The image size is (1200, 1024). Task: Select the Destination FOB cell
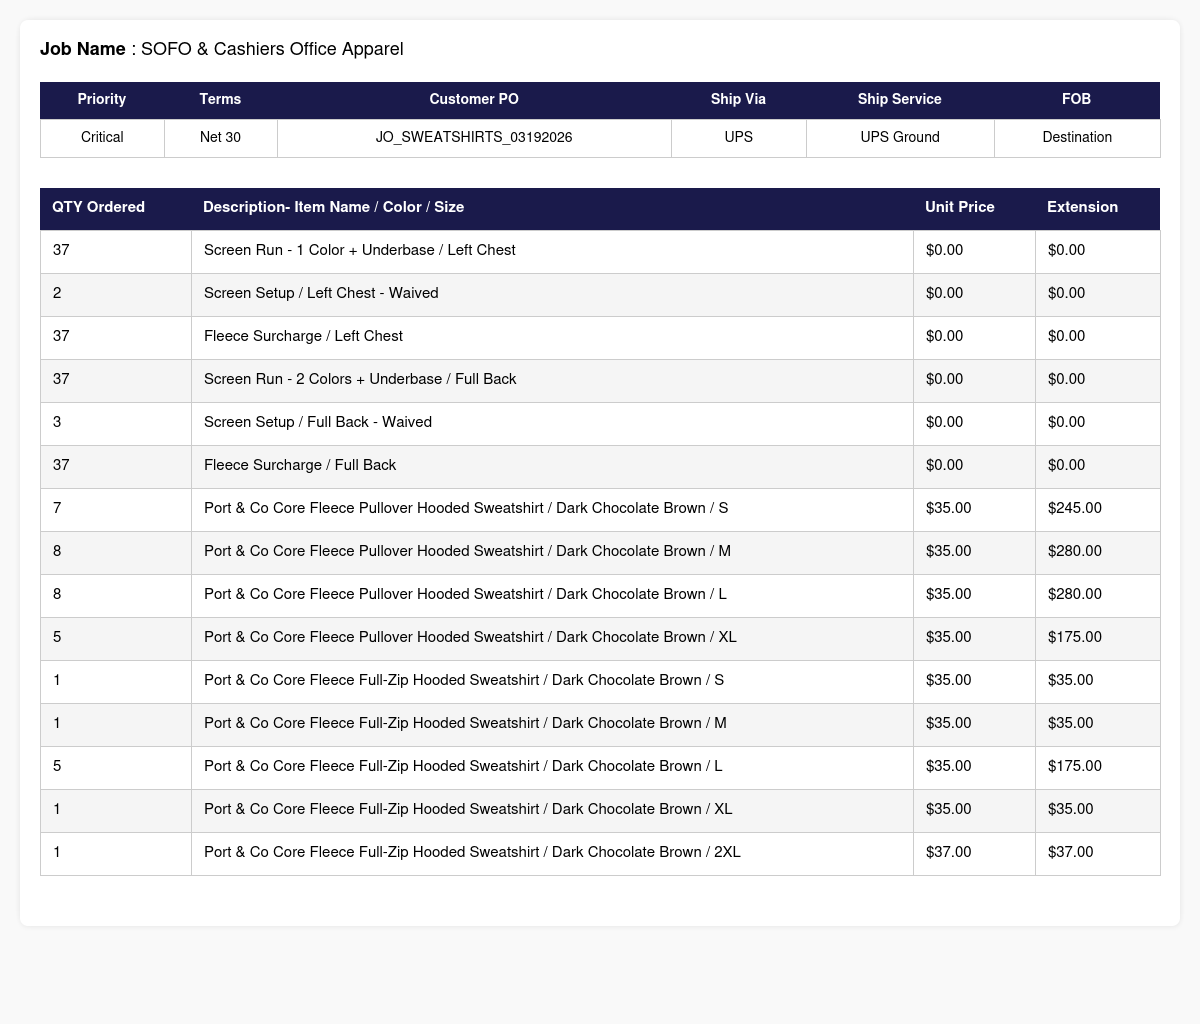pyautogui.click(x=1077, y=137)
